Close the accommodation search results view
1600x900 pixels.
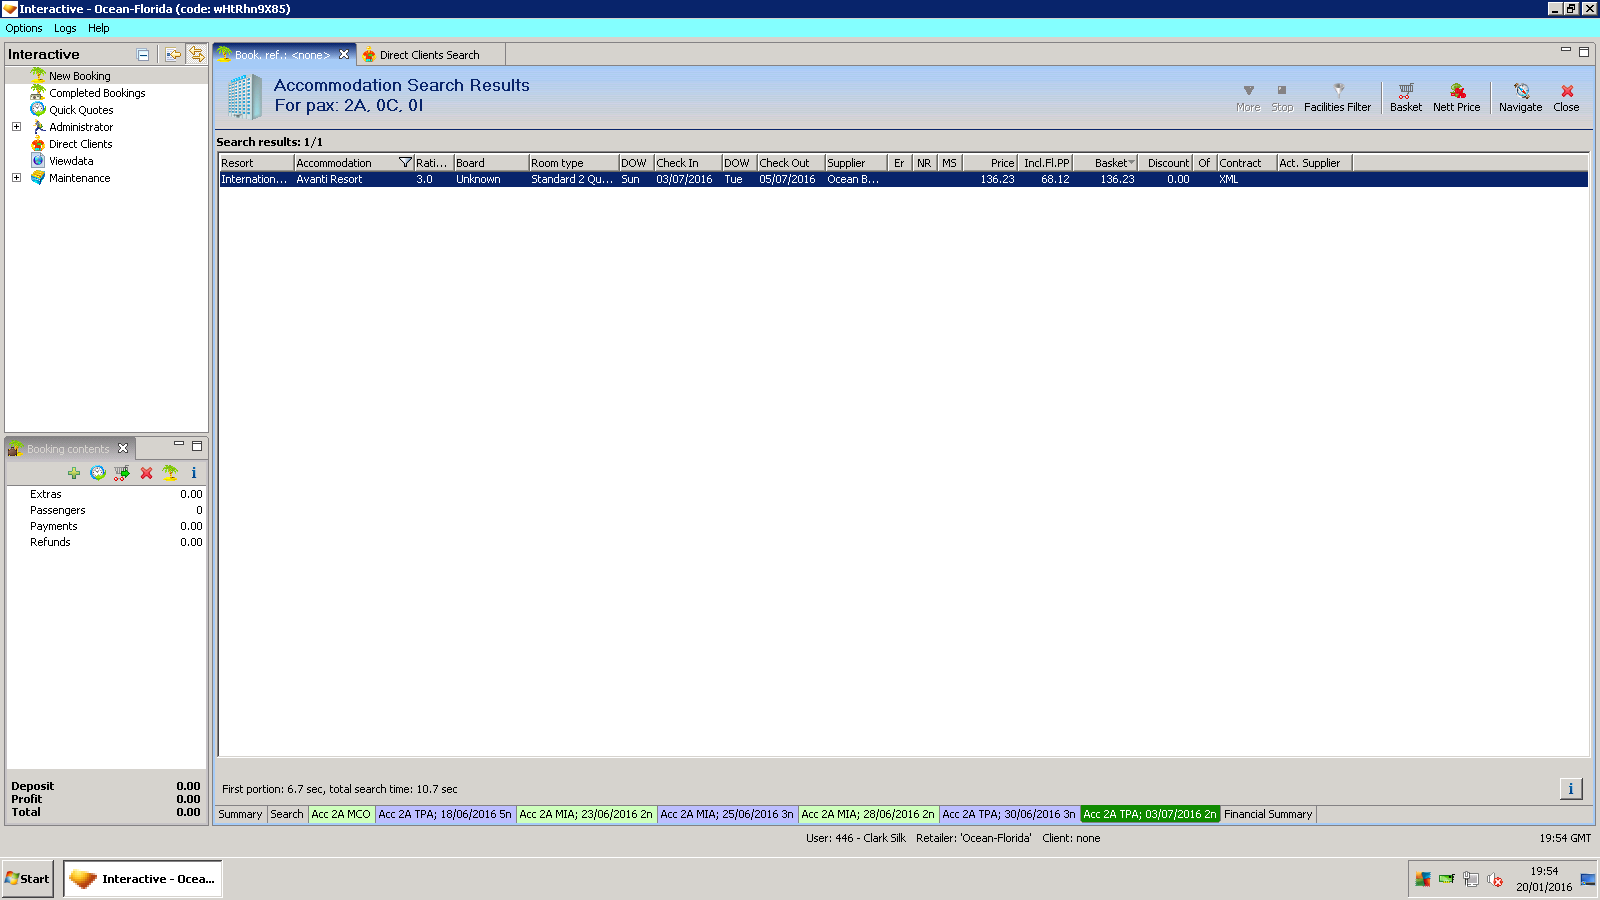pos(1566,98)
